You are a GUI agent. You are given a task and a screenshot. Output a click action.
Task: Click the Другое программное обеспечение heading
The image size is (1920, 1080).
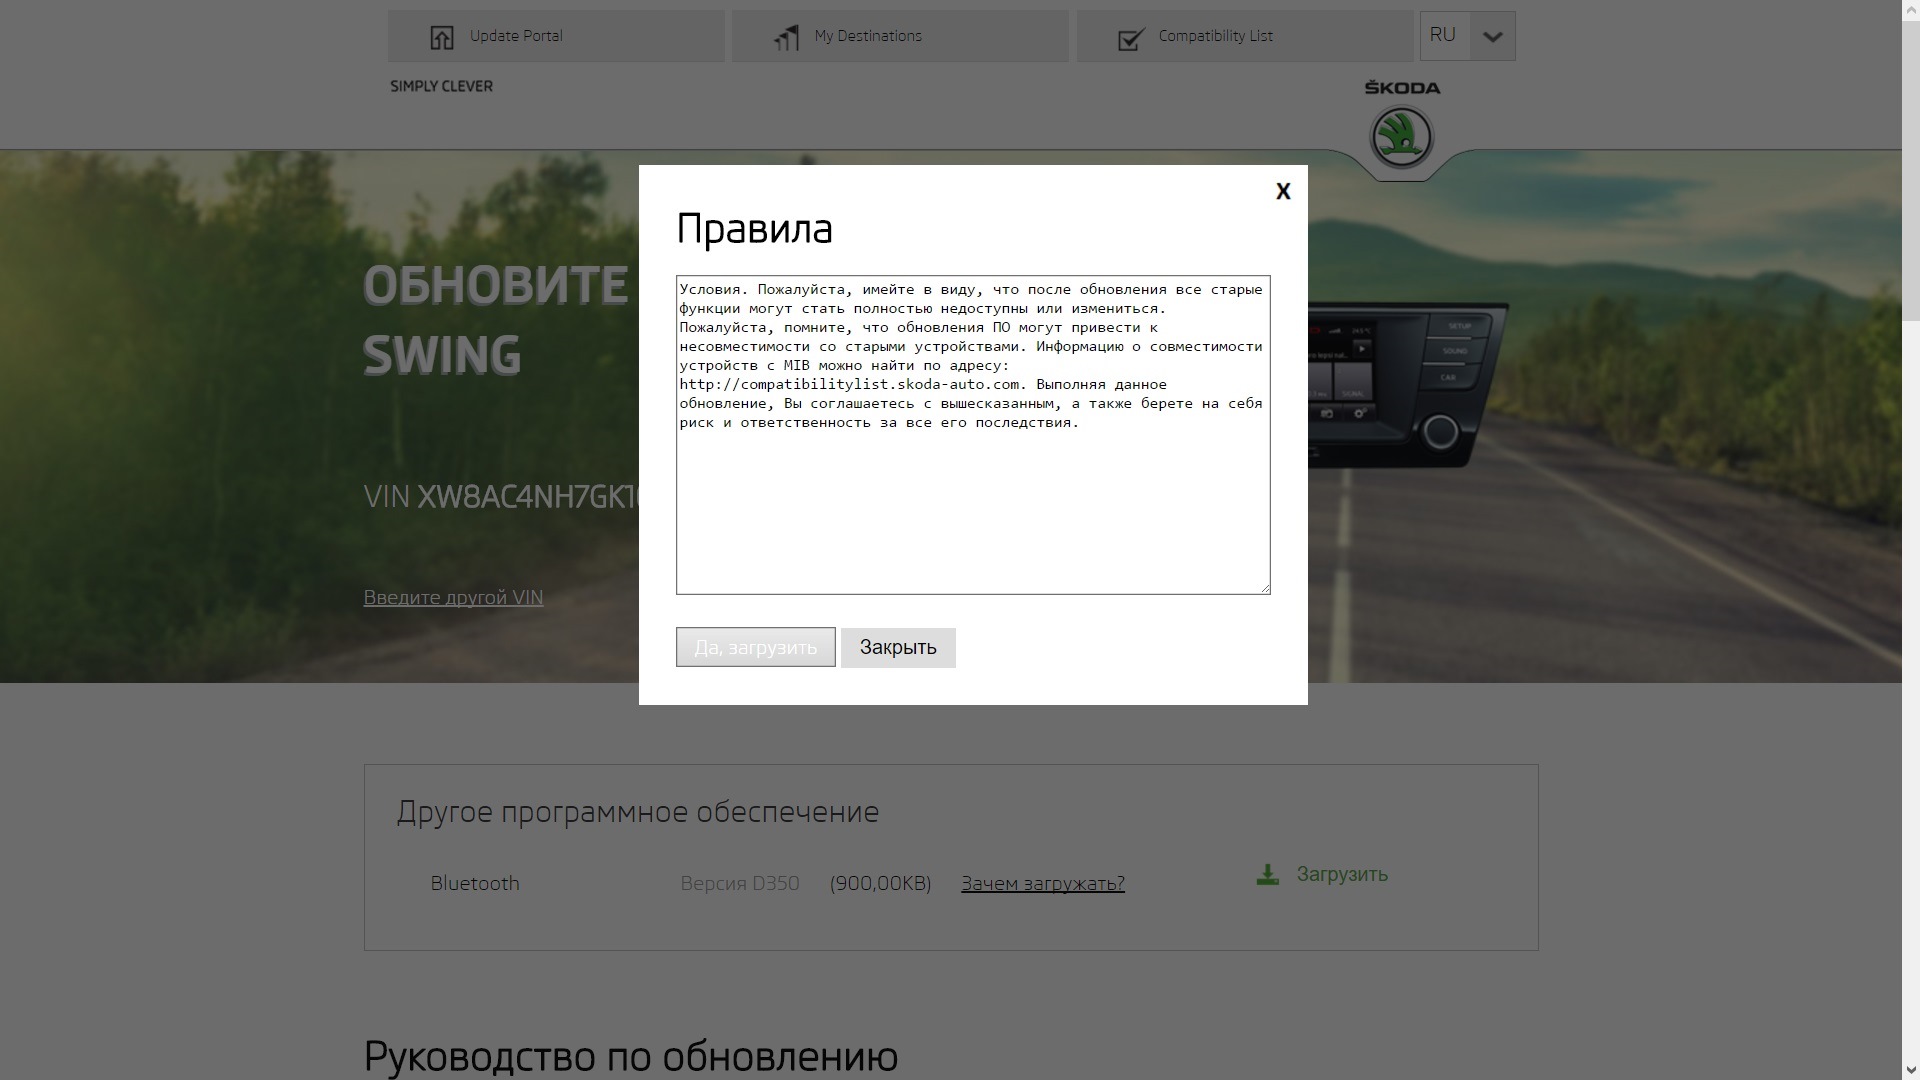coord(638,811)
